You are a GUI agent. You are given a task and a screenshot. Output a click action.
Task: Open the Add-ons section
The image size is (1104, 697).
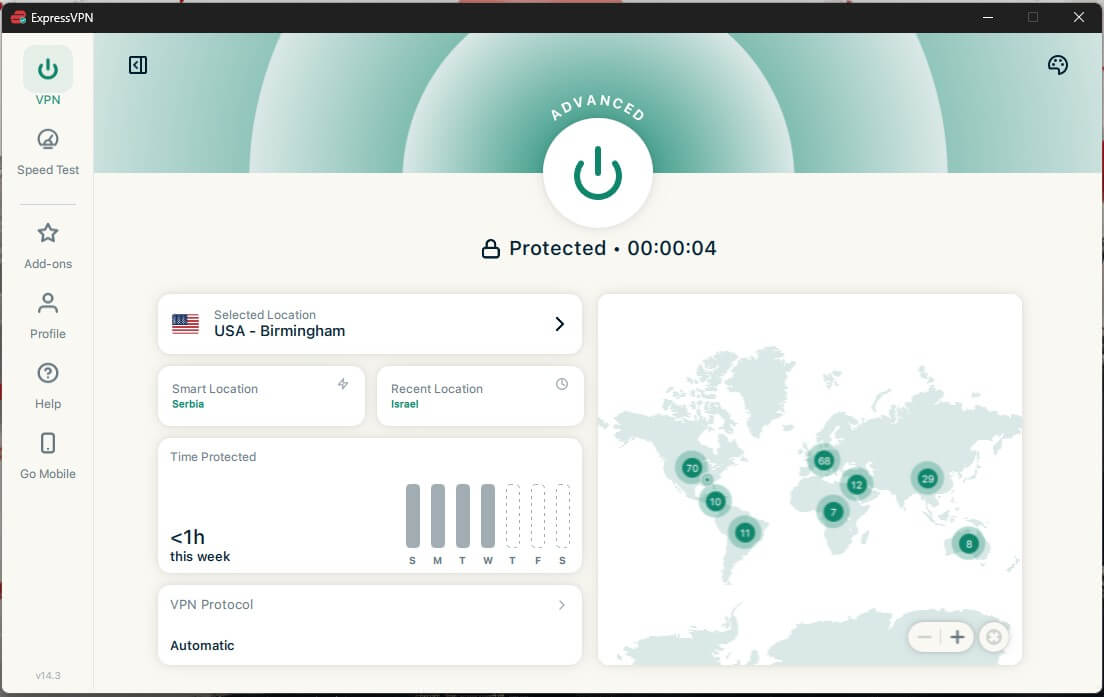click(x=48, y=246)
